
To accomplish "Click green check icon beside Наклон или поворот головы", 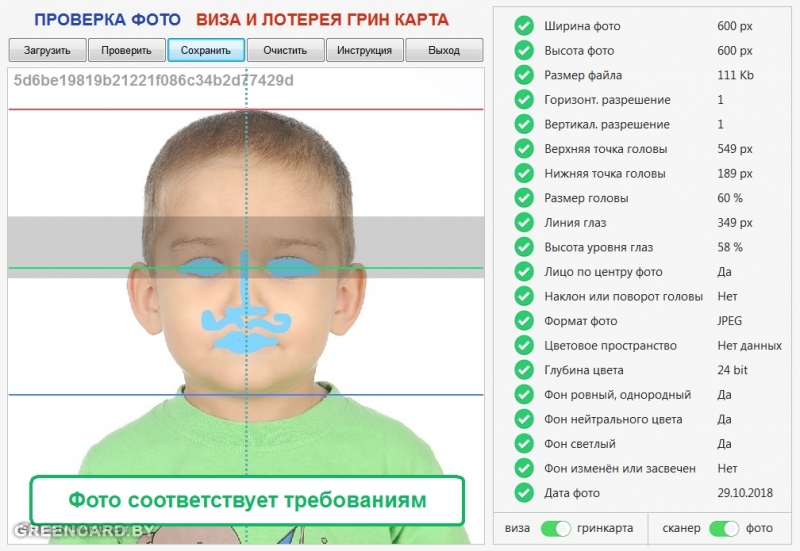I will 524,296.
